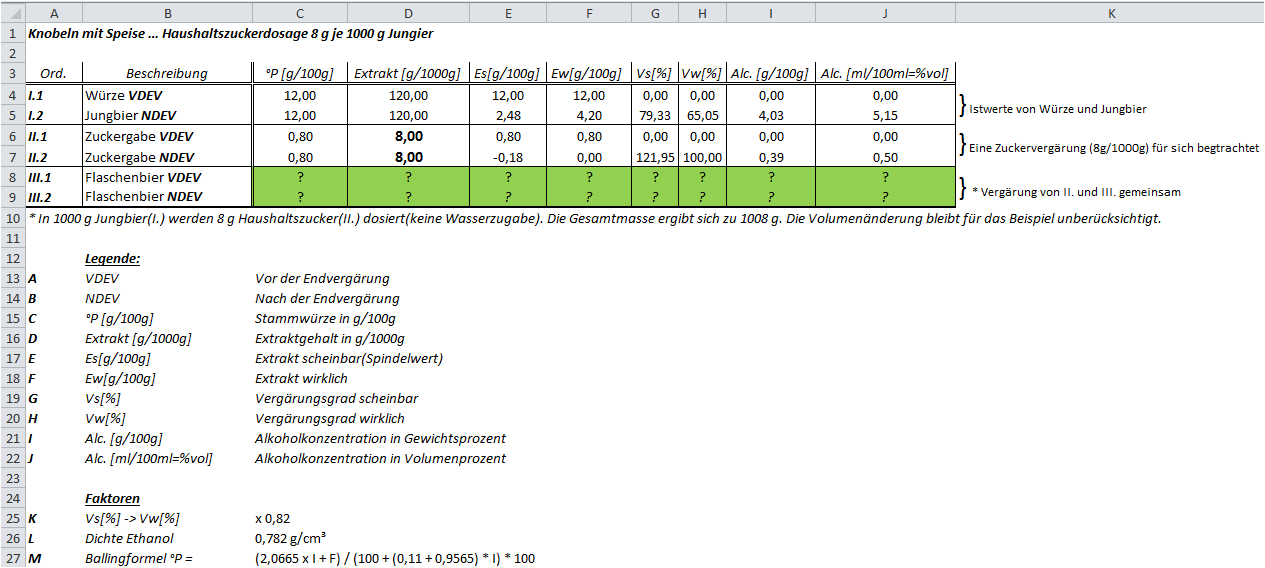
Task: Select the 'Flaschenbier NDEV' description cell
Action: pyautogui.click(x=167, y=197)
